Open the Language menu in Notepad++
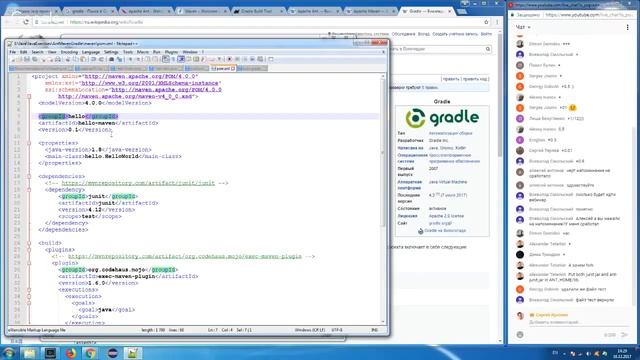 coord(91,52)
